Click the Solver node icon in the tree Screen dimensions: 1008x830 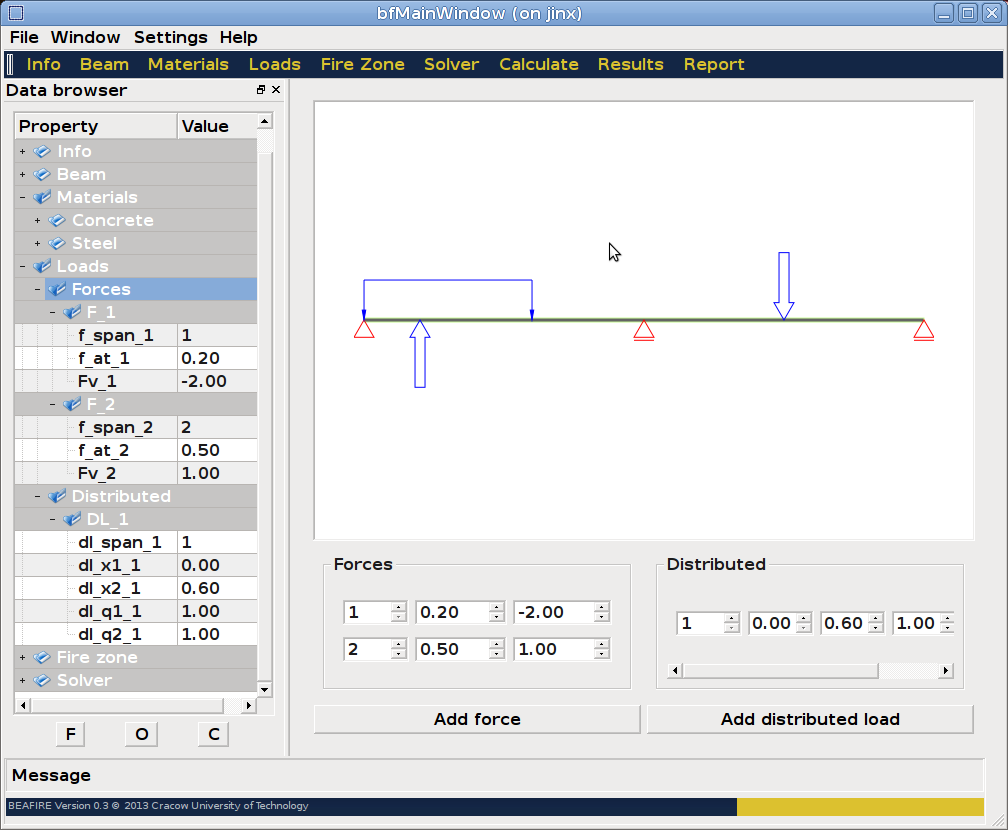[x=42, y=681]
